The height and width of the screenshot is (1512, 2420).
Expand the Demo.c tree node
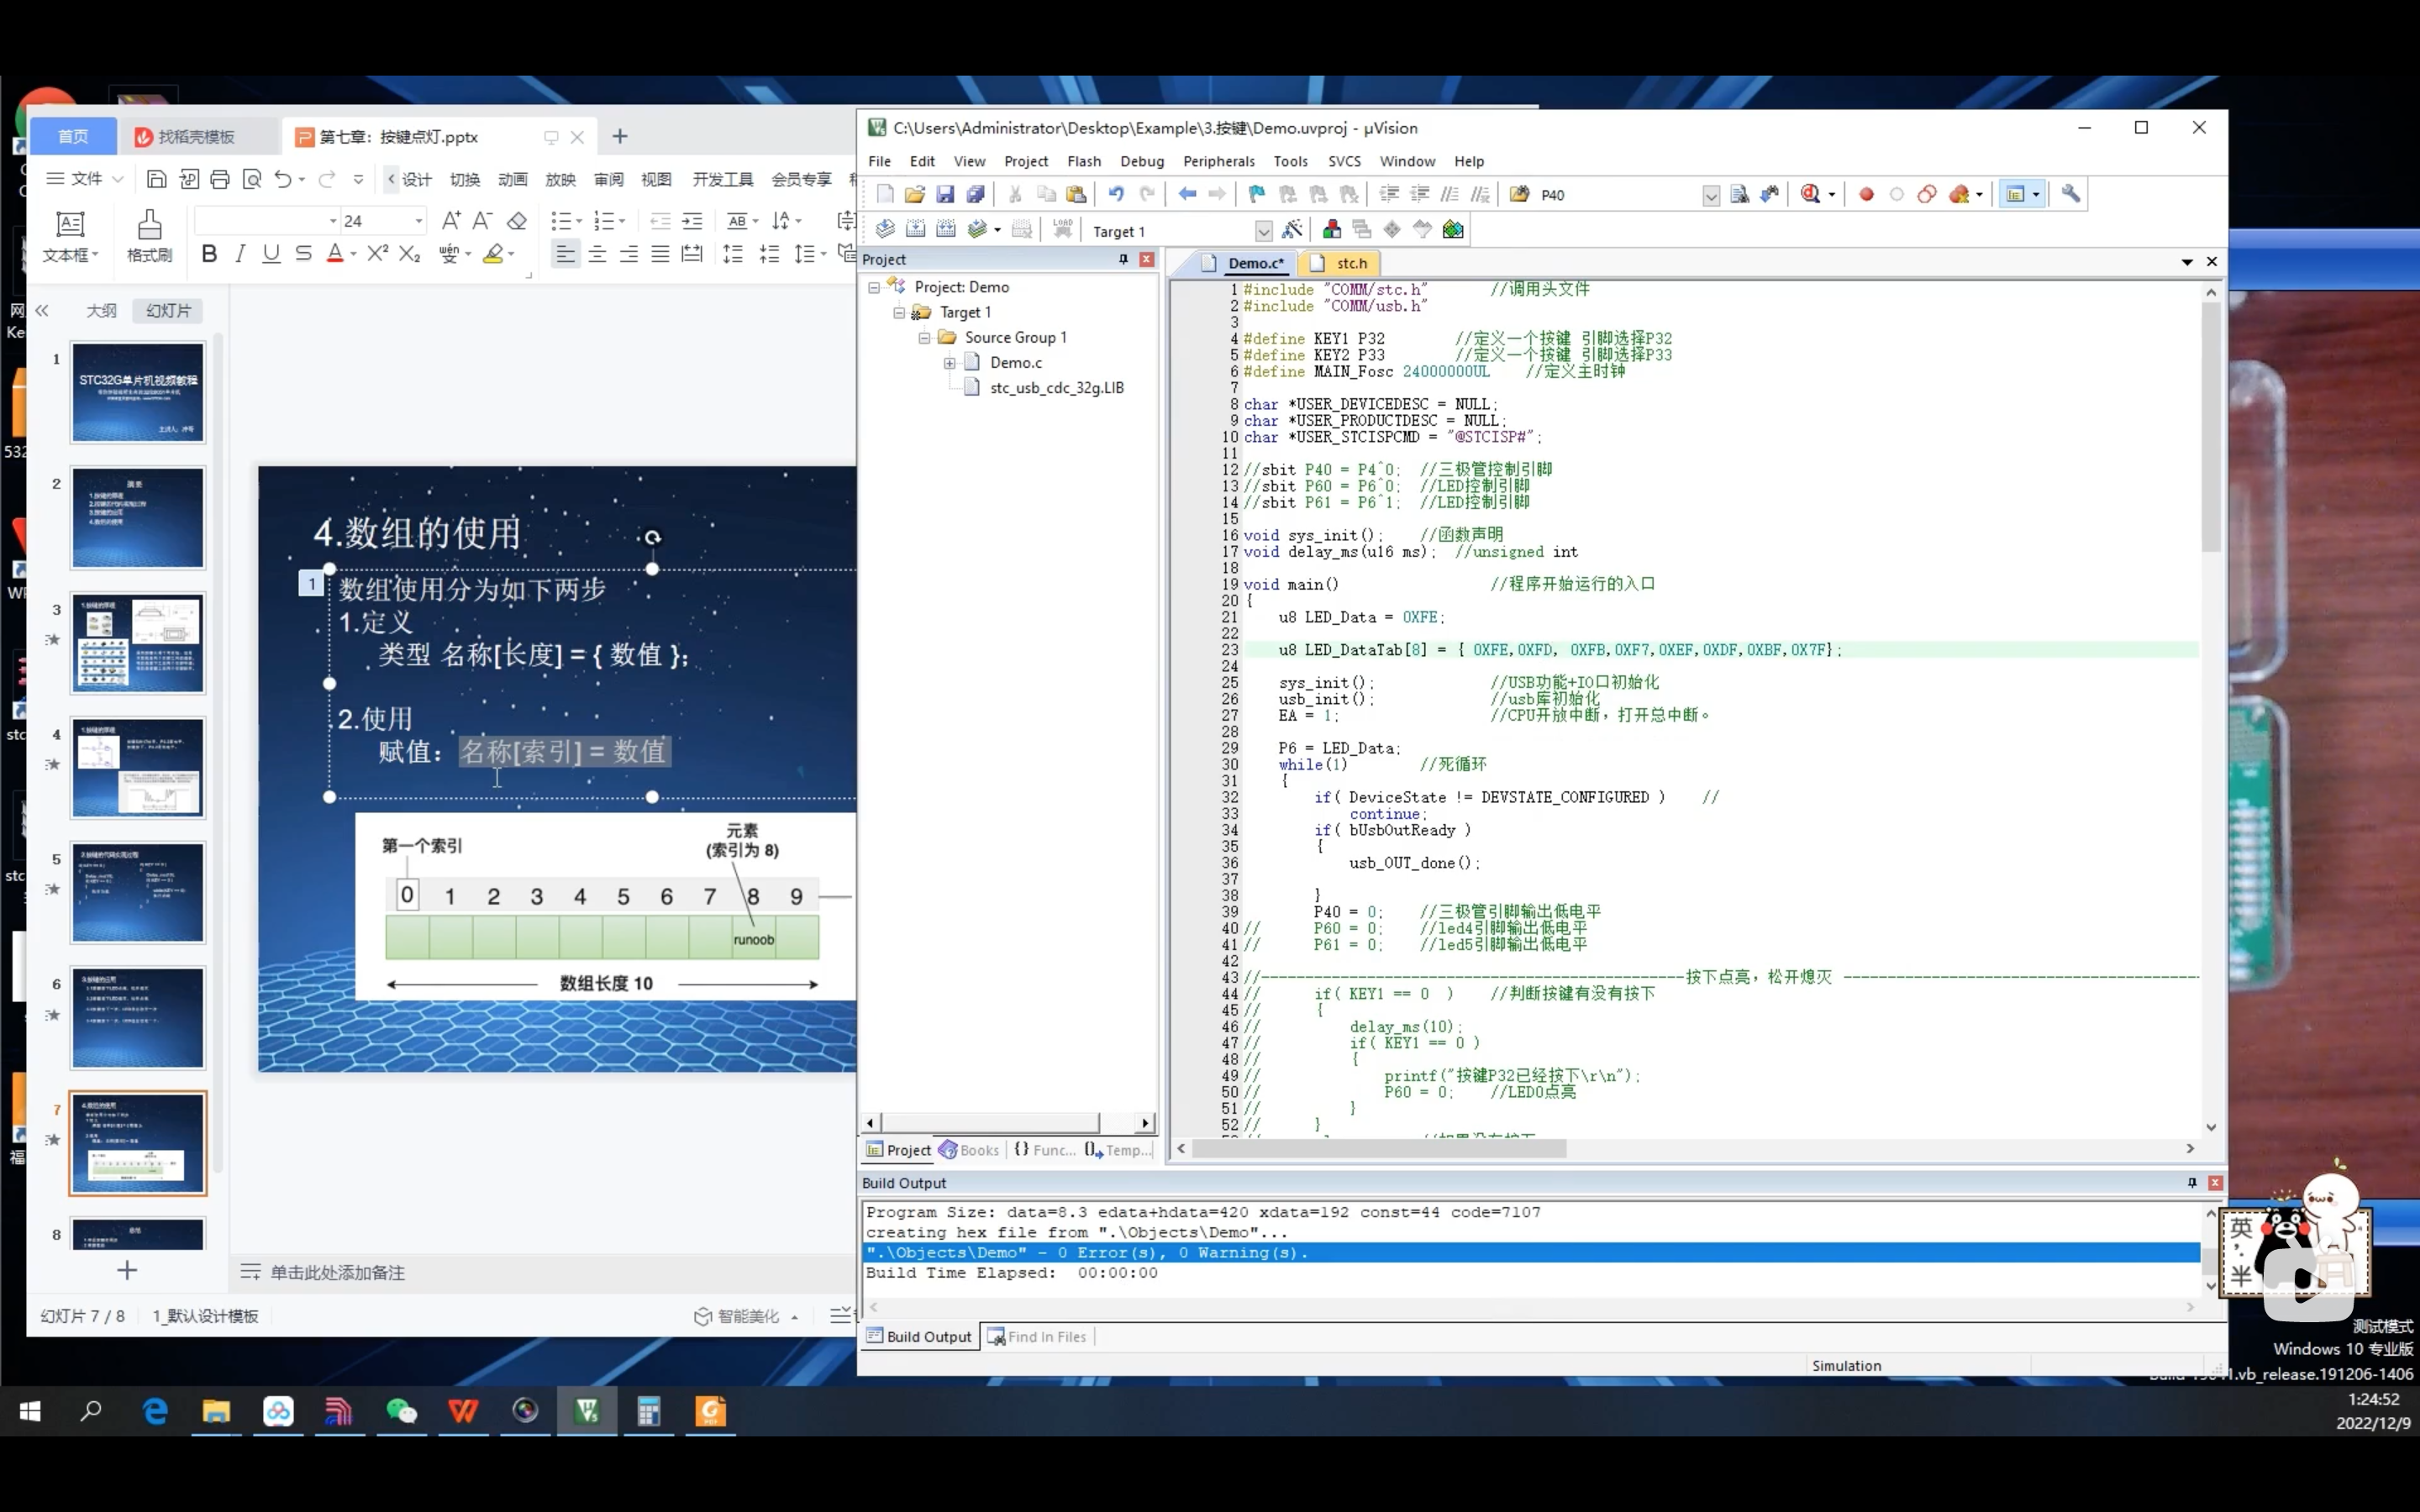click(949, 363)
